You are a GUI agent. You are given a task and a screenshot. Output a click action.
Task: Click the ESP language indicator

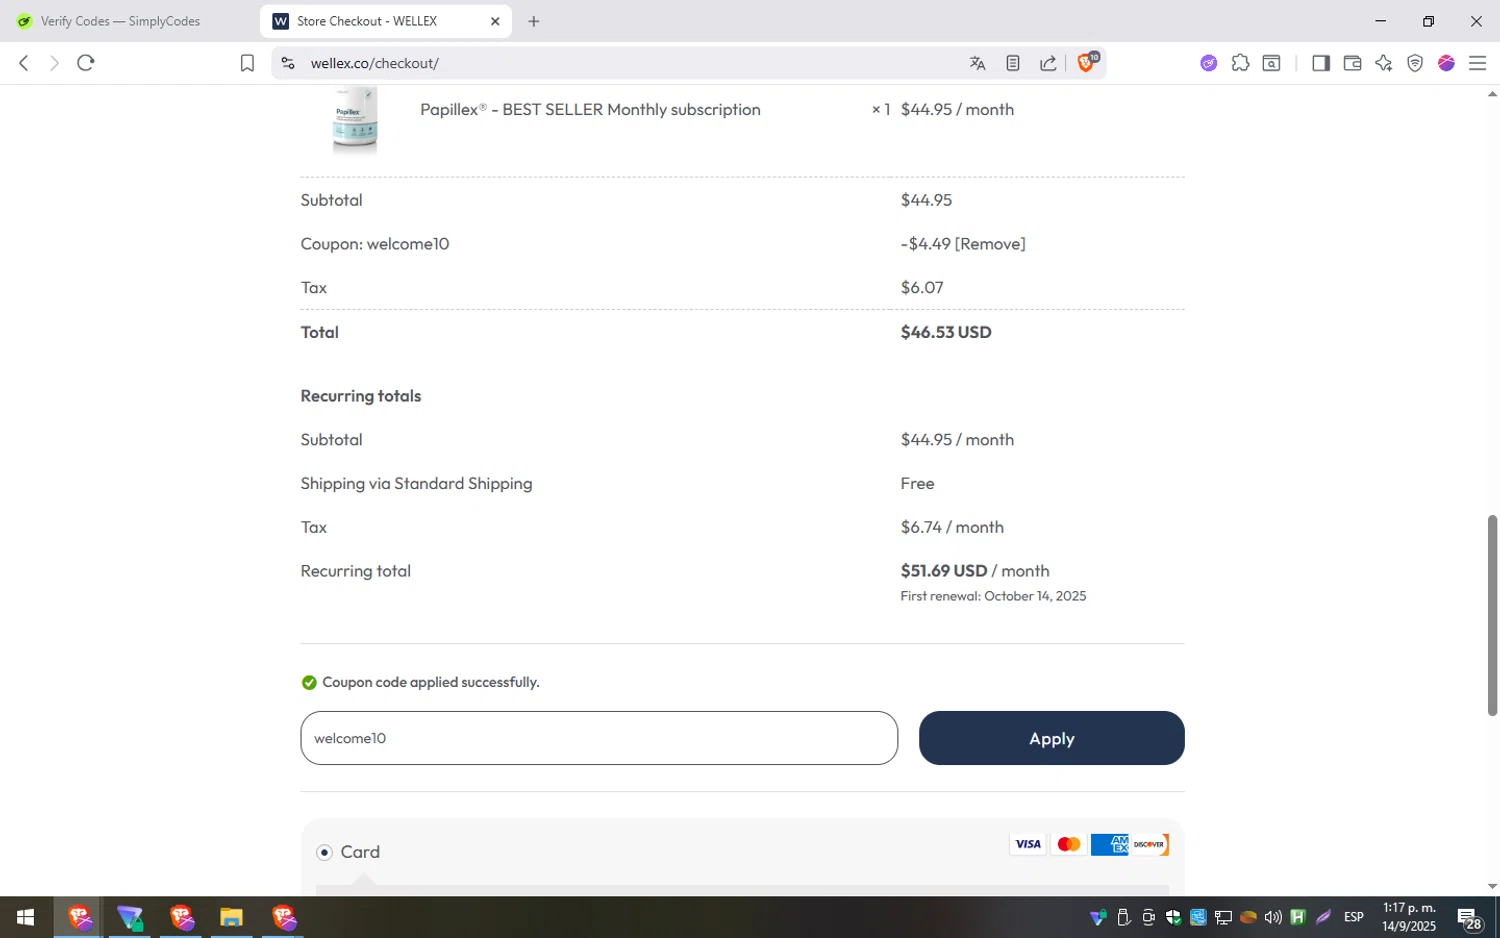click(1354, 917)
